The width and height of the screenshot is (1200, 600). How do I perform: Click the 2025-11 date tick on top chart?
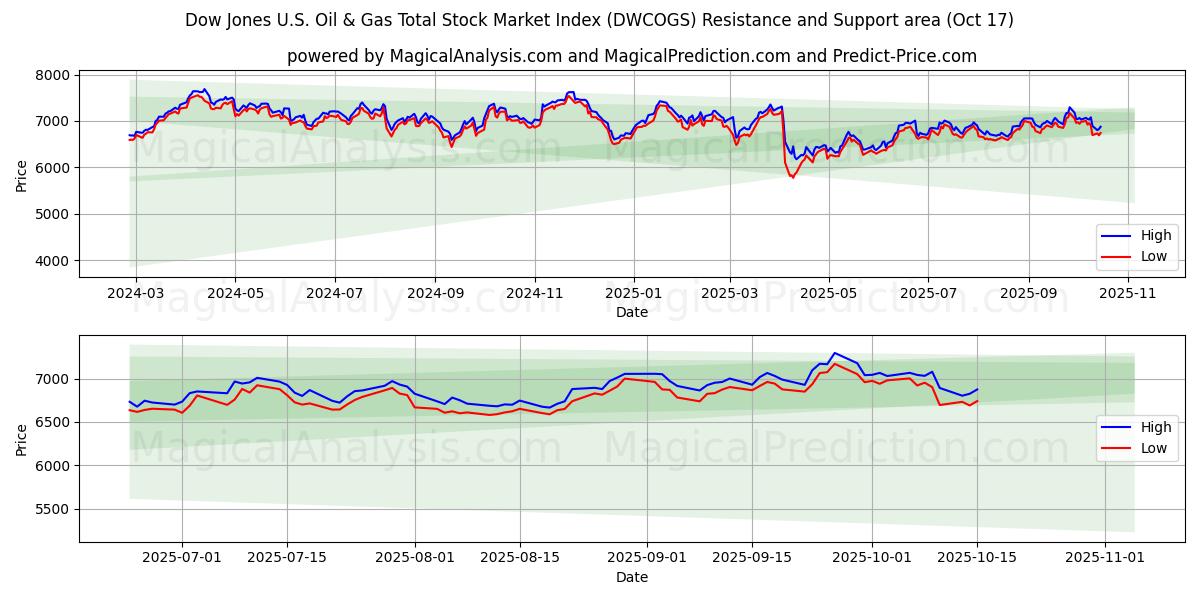click(1129, 294)
